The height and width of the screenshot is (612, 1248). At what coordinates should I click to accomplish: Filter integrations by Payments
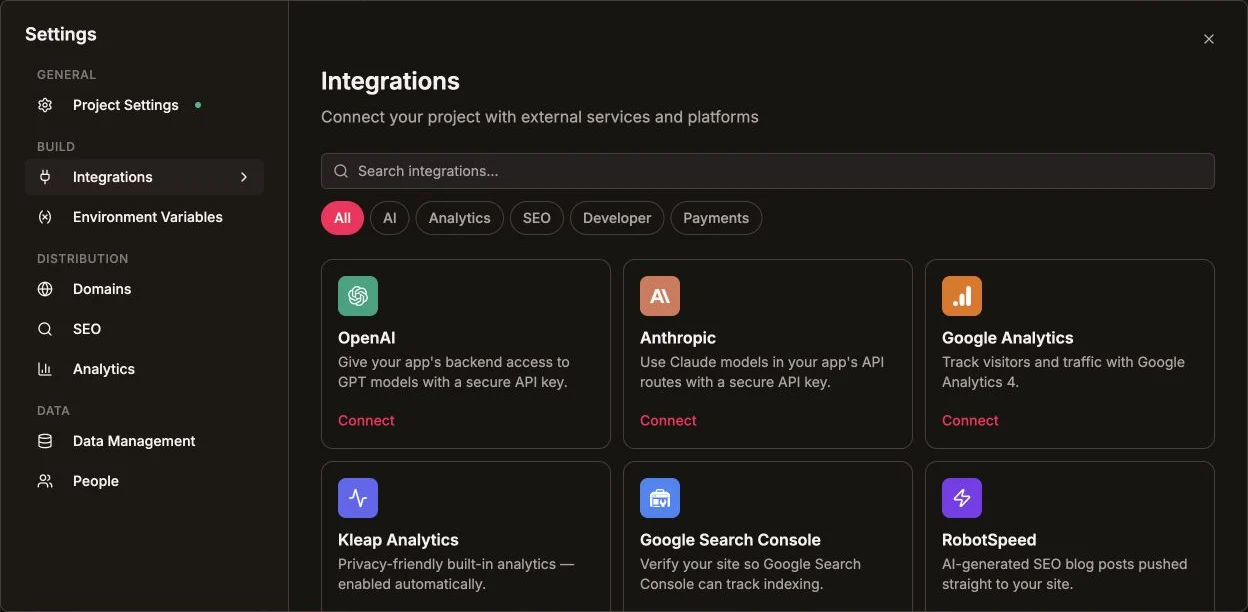[x=716, y=218]
